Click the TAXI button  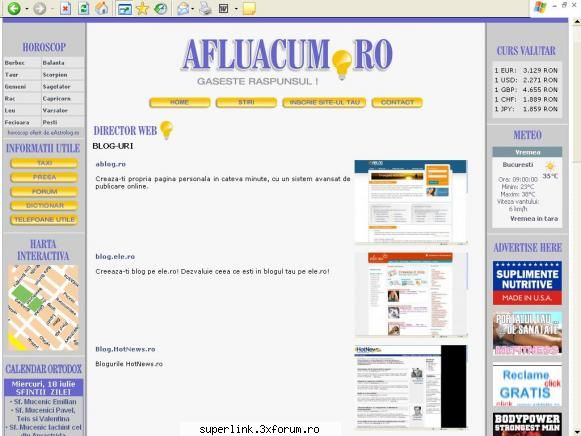pyautogui.click(x=44, y=163)
